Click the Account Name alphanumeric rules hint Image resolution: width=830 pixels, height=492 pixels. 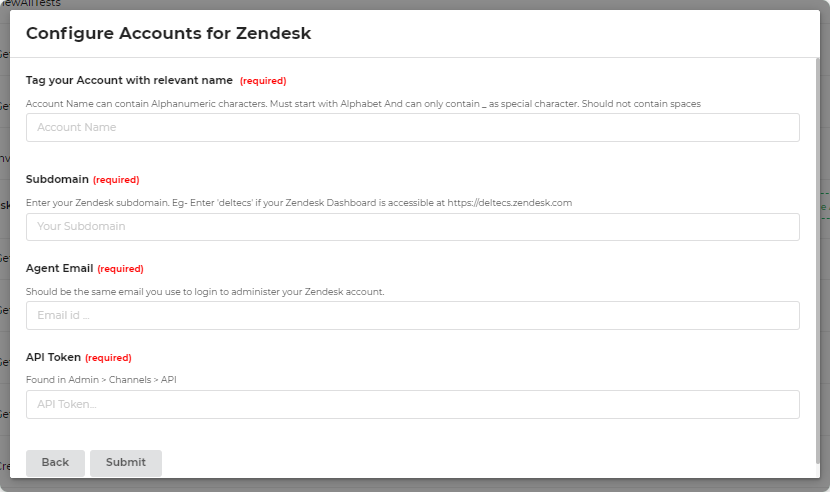point(363,103)
